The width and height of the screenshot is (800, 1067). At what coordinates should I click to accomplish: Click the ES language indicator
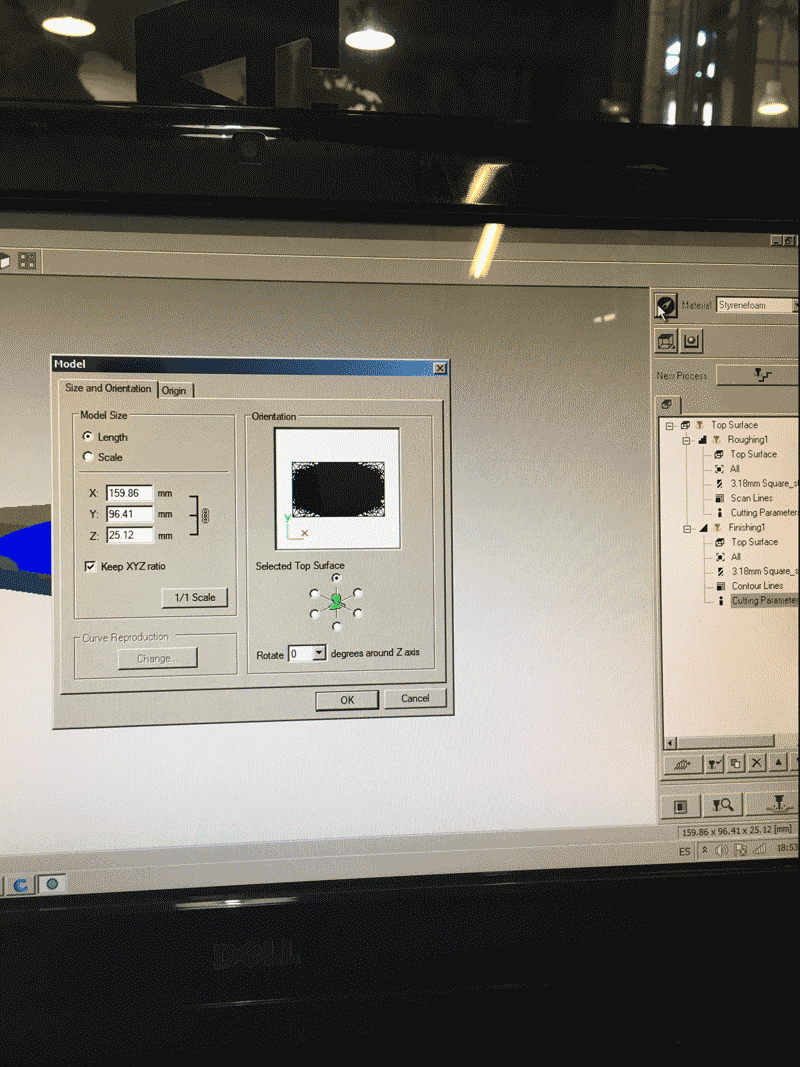(x=684, y=851)
